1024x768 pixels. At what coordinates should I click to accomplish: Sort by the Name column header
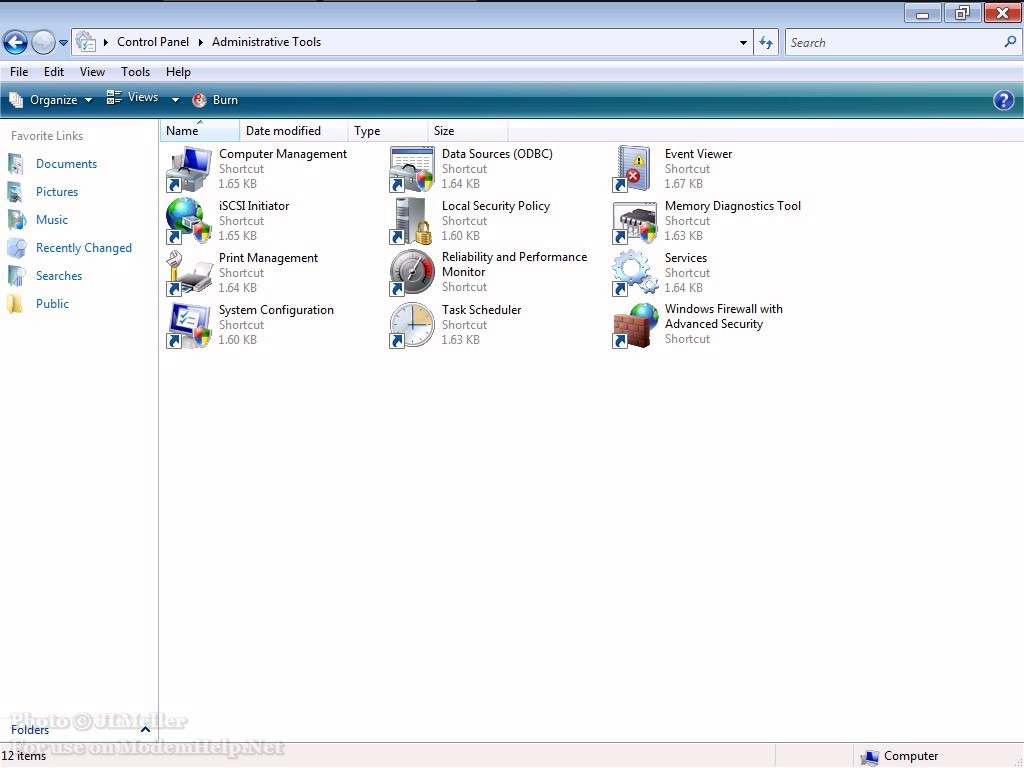tap(200, 131)
